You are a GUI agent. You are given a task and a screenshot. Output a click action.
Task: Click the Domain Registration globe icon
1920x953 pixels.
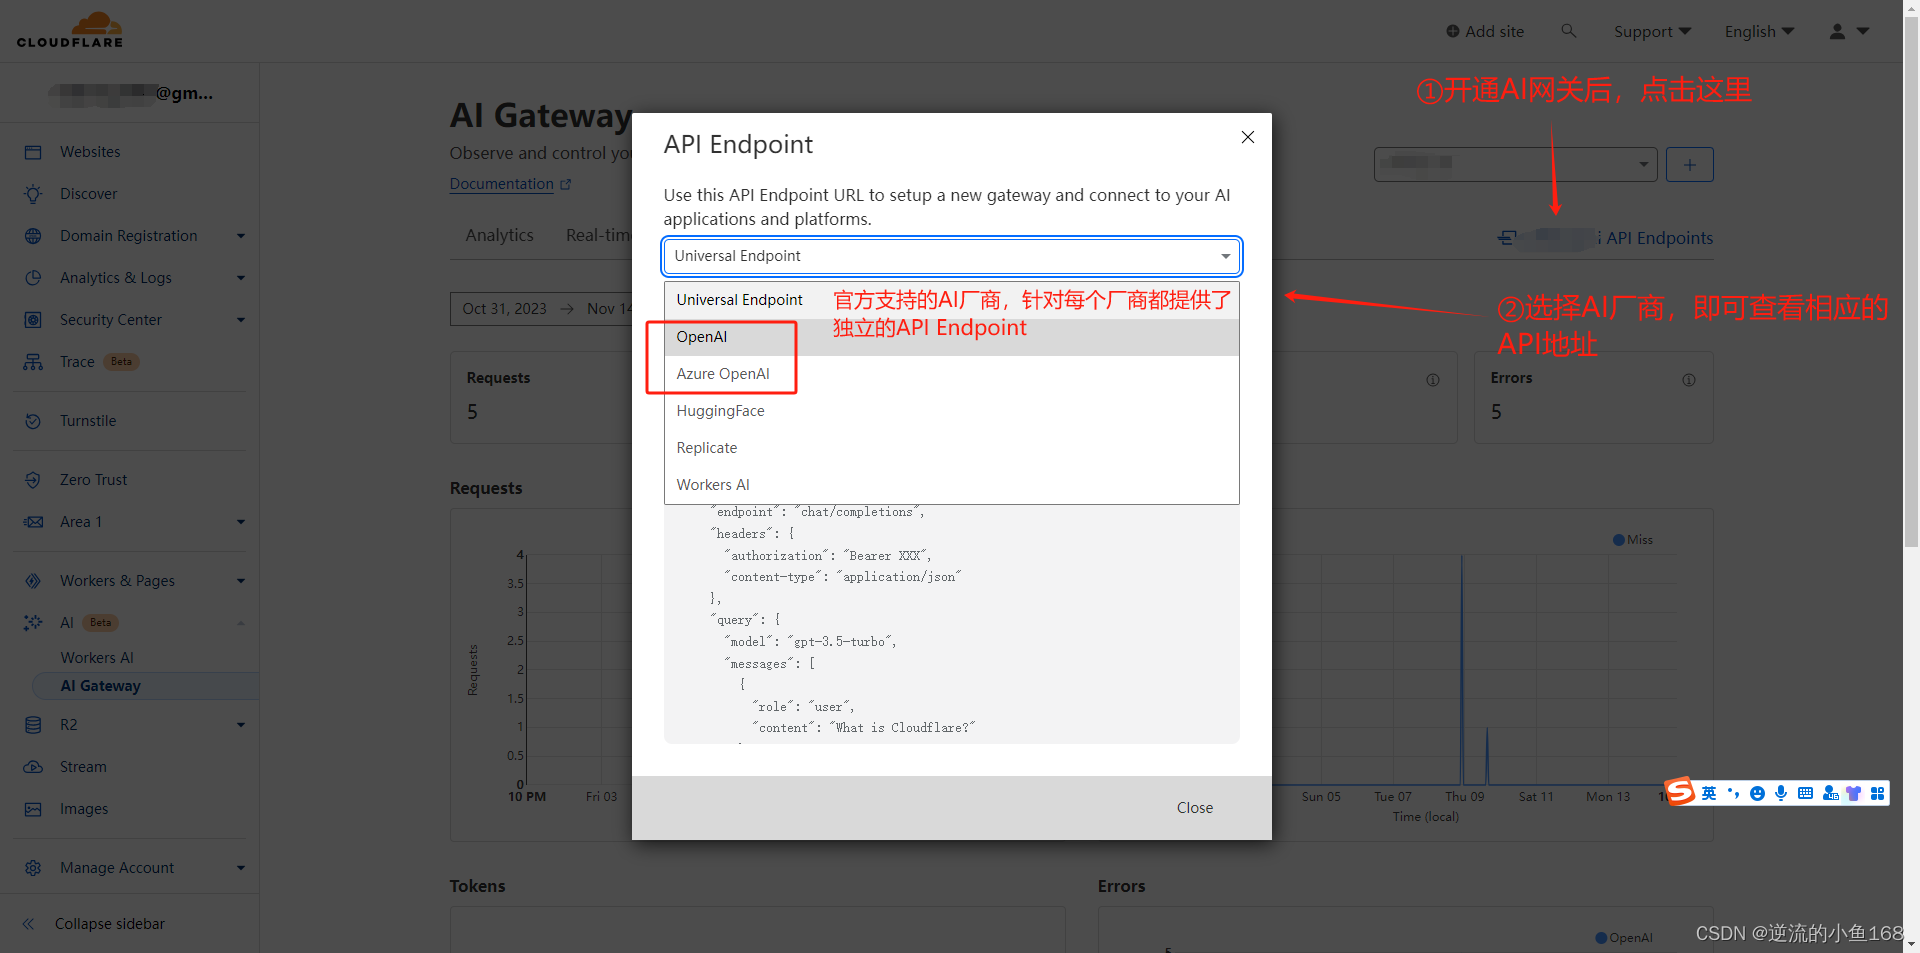tap(33, 236)
